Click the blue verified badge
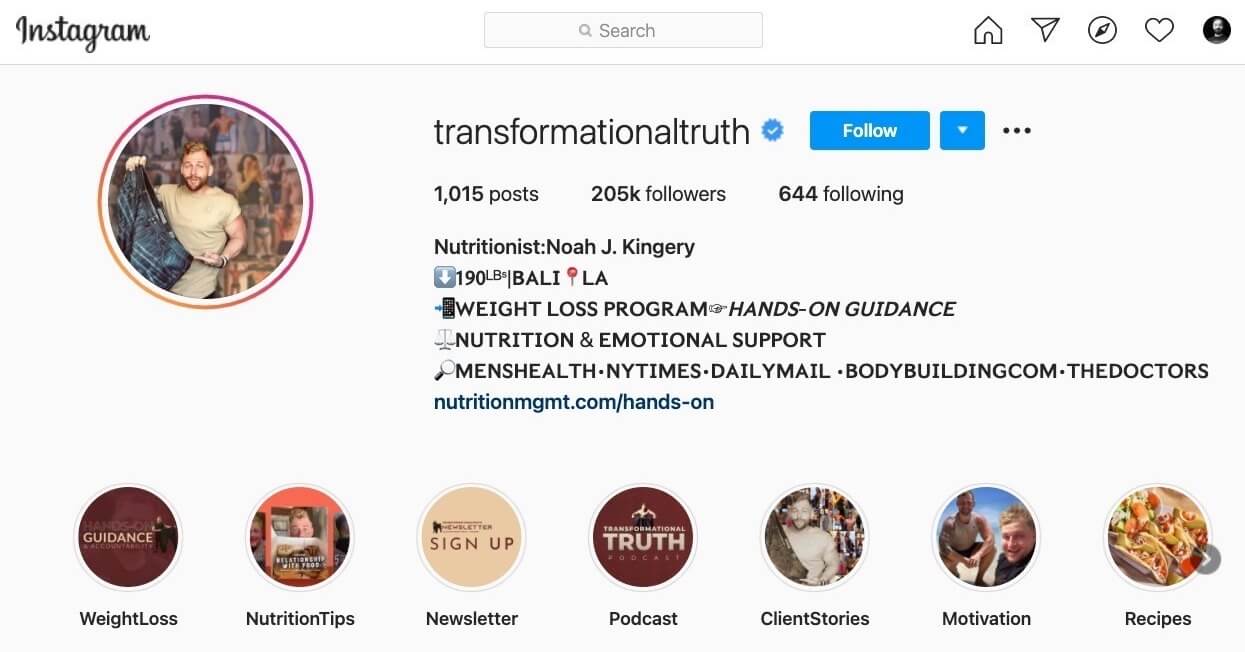Image resolution: width=1245 pixels, height=652 pixels. 773,130
